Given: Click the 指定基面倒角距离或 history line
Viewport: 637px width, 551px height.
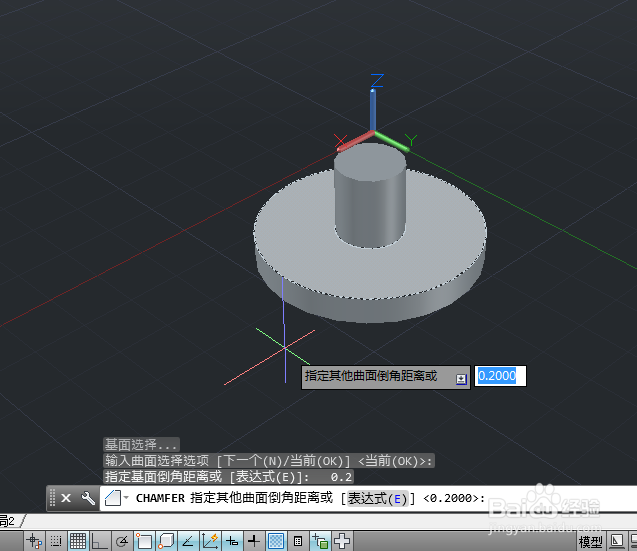Looking at the screenshot, I should [228, 477].
